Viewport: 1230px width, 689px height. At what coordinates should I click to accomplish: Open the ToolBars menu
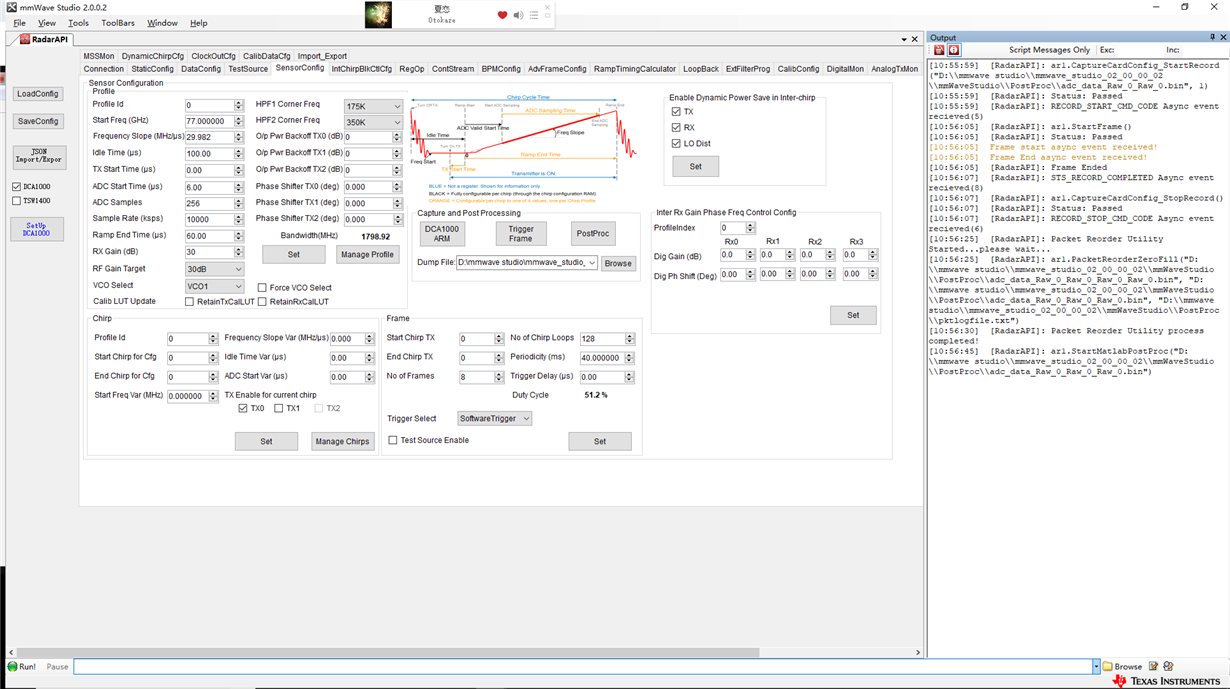coord(118,23)
